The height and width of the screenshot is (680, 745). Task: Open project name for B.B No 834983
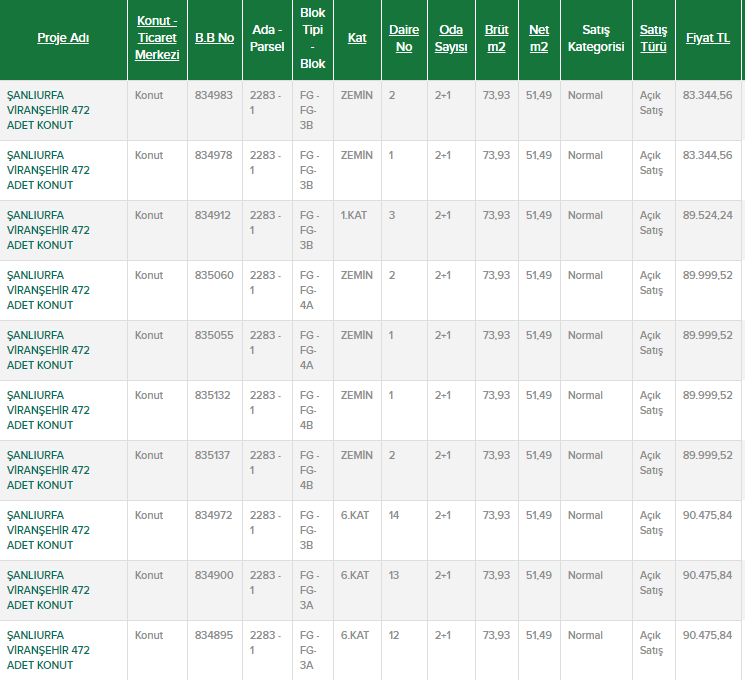click(x=48, y=110)
